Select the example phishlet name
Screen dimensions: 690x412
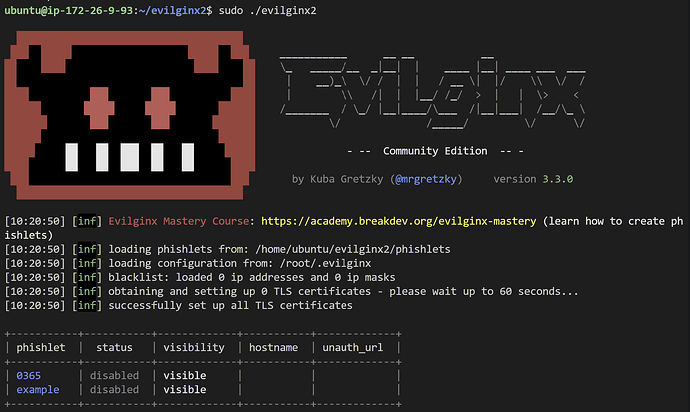tap(38, 390)
